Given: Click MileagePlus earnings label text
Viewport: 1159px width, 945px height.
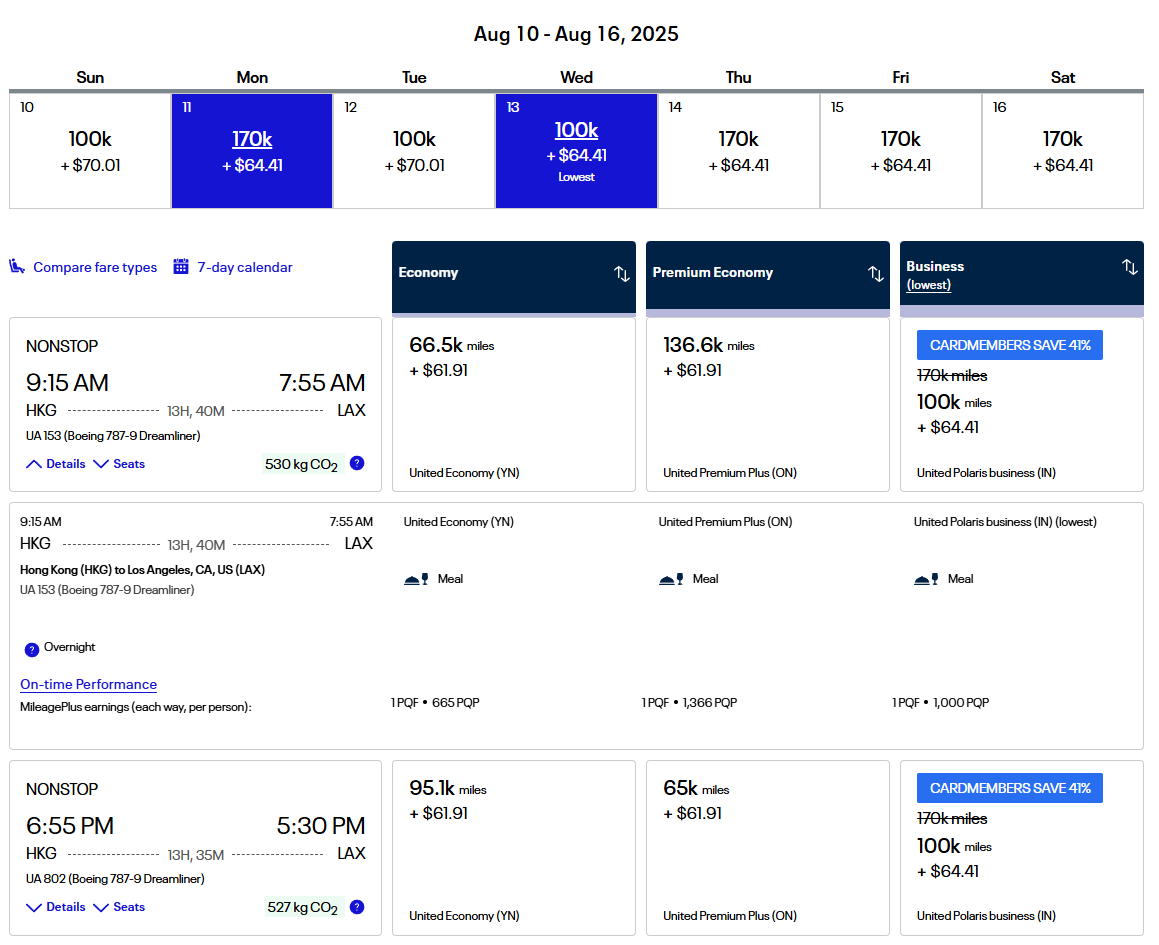Looking at the screenshot, I should 136,707.
